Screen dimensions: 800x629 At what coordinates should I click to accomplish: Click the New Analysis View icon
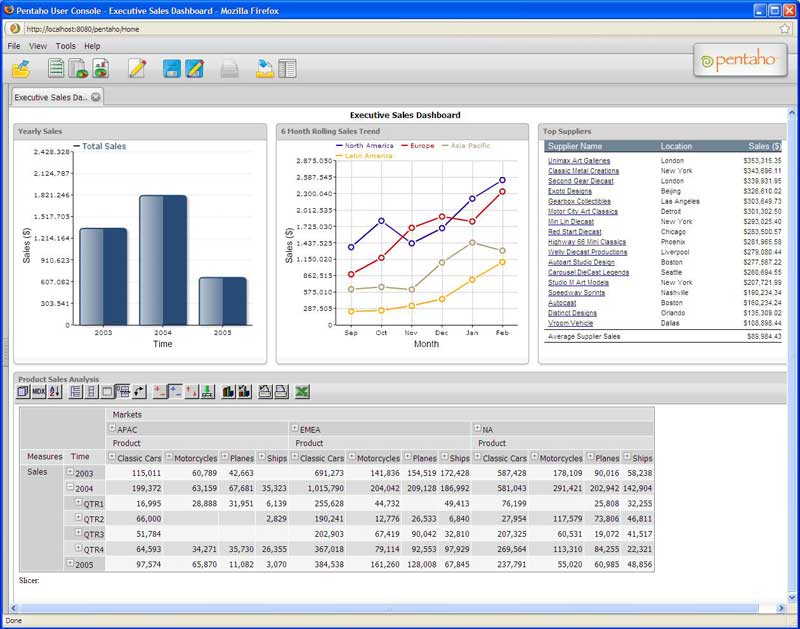click(x=79, y=68)
